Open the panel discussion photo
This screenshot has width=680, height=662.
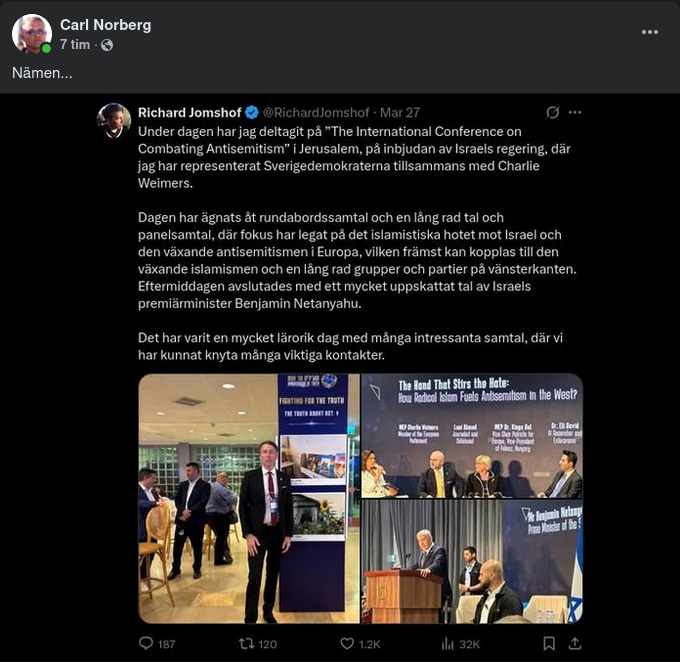[x=471, y=436]
